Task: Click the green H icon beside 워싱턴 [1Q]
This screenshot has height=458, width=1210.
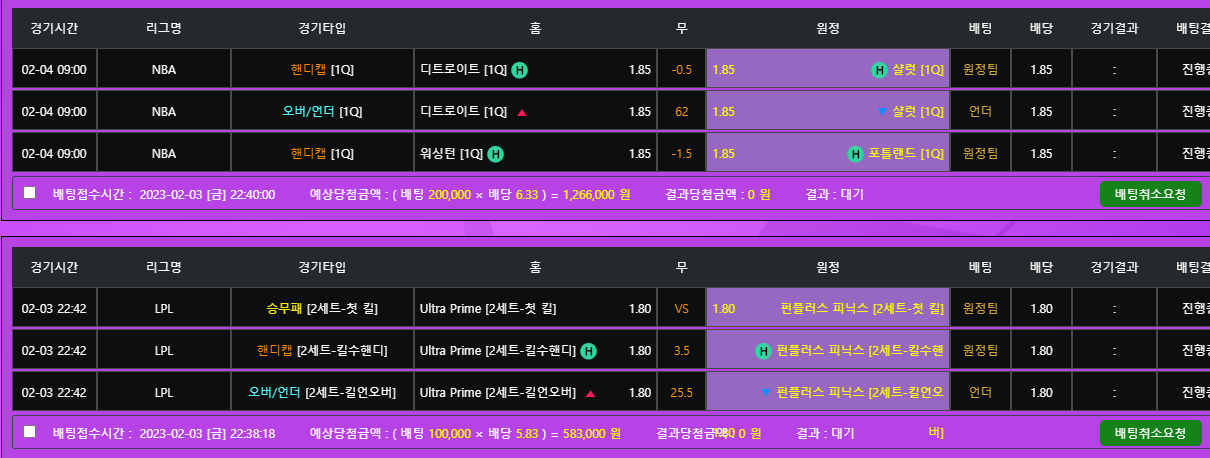Action: 495,154
